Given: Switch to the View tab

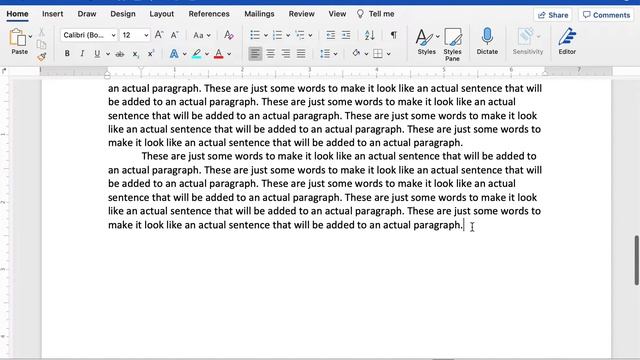Looking at the screenshot, I should 337,14.
